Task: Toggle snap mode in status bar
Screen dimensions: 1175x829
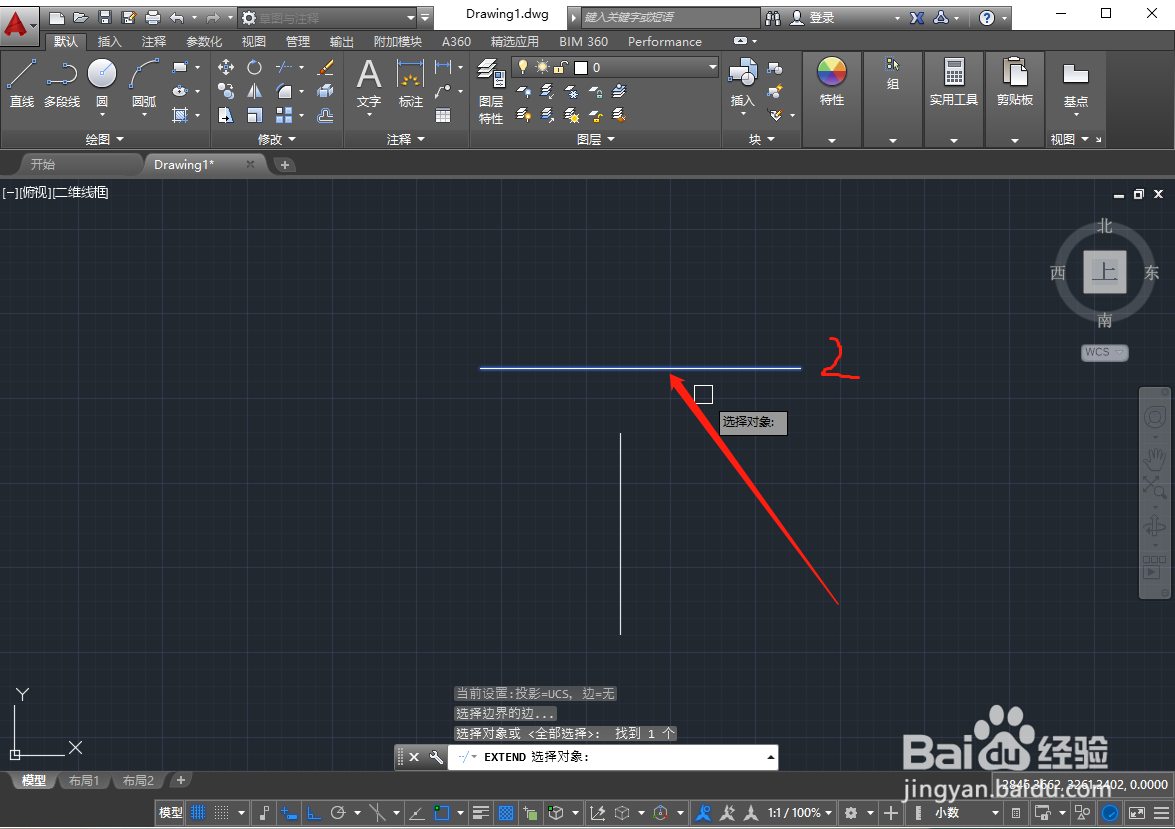Action: click(x=222, y=813)
